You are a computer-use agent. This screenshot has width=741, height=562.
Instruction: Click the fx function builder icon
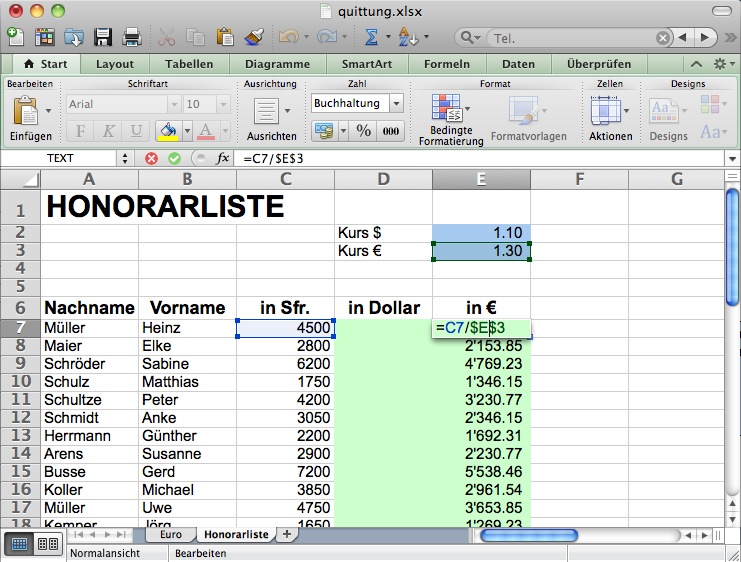[223, 158]
